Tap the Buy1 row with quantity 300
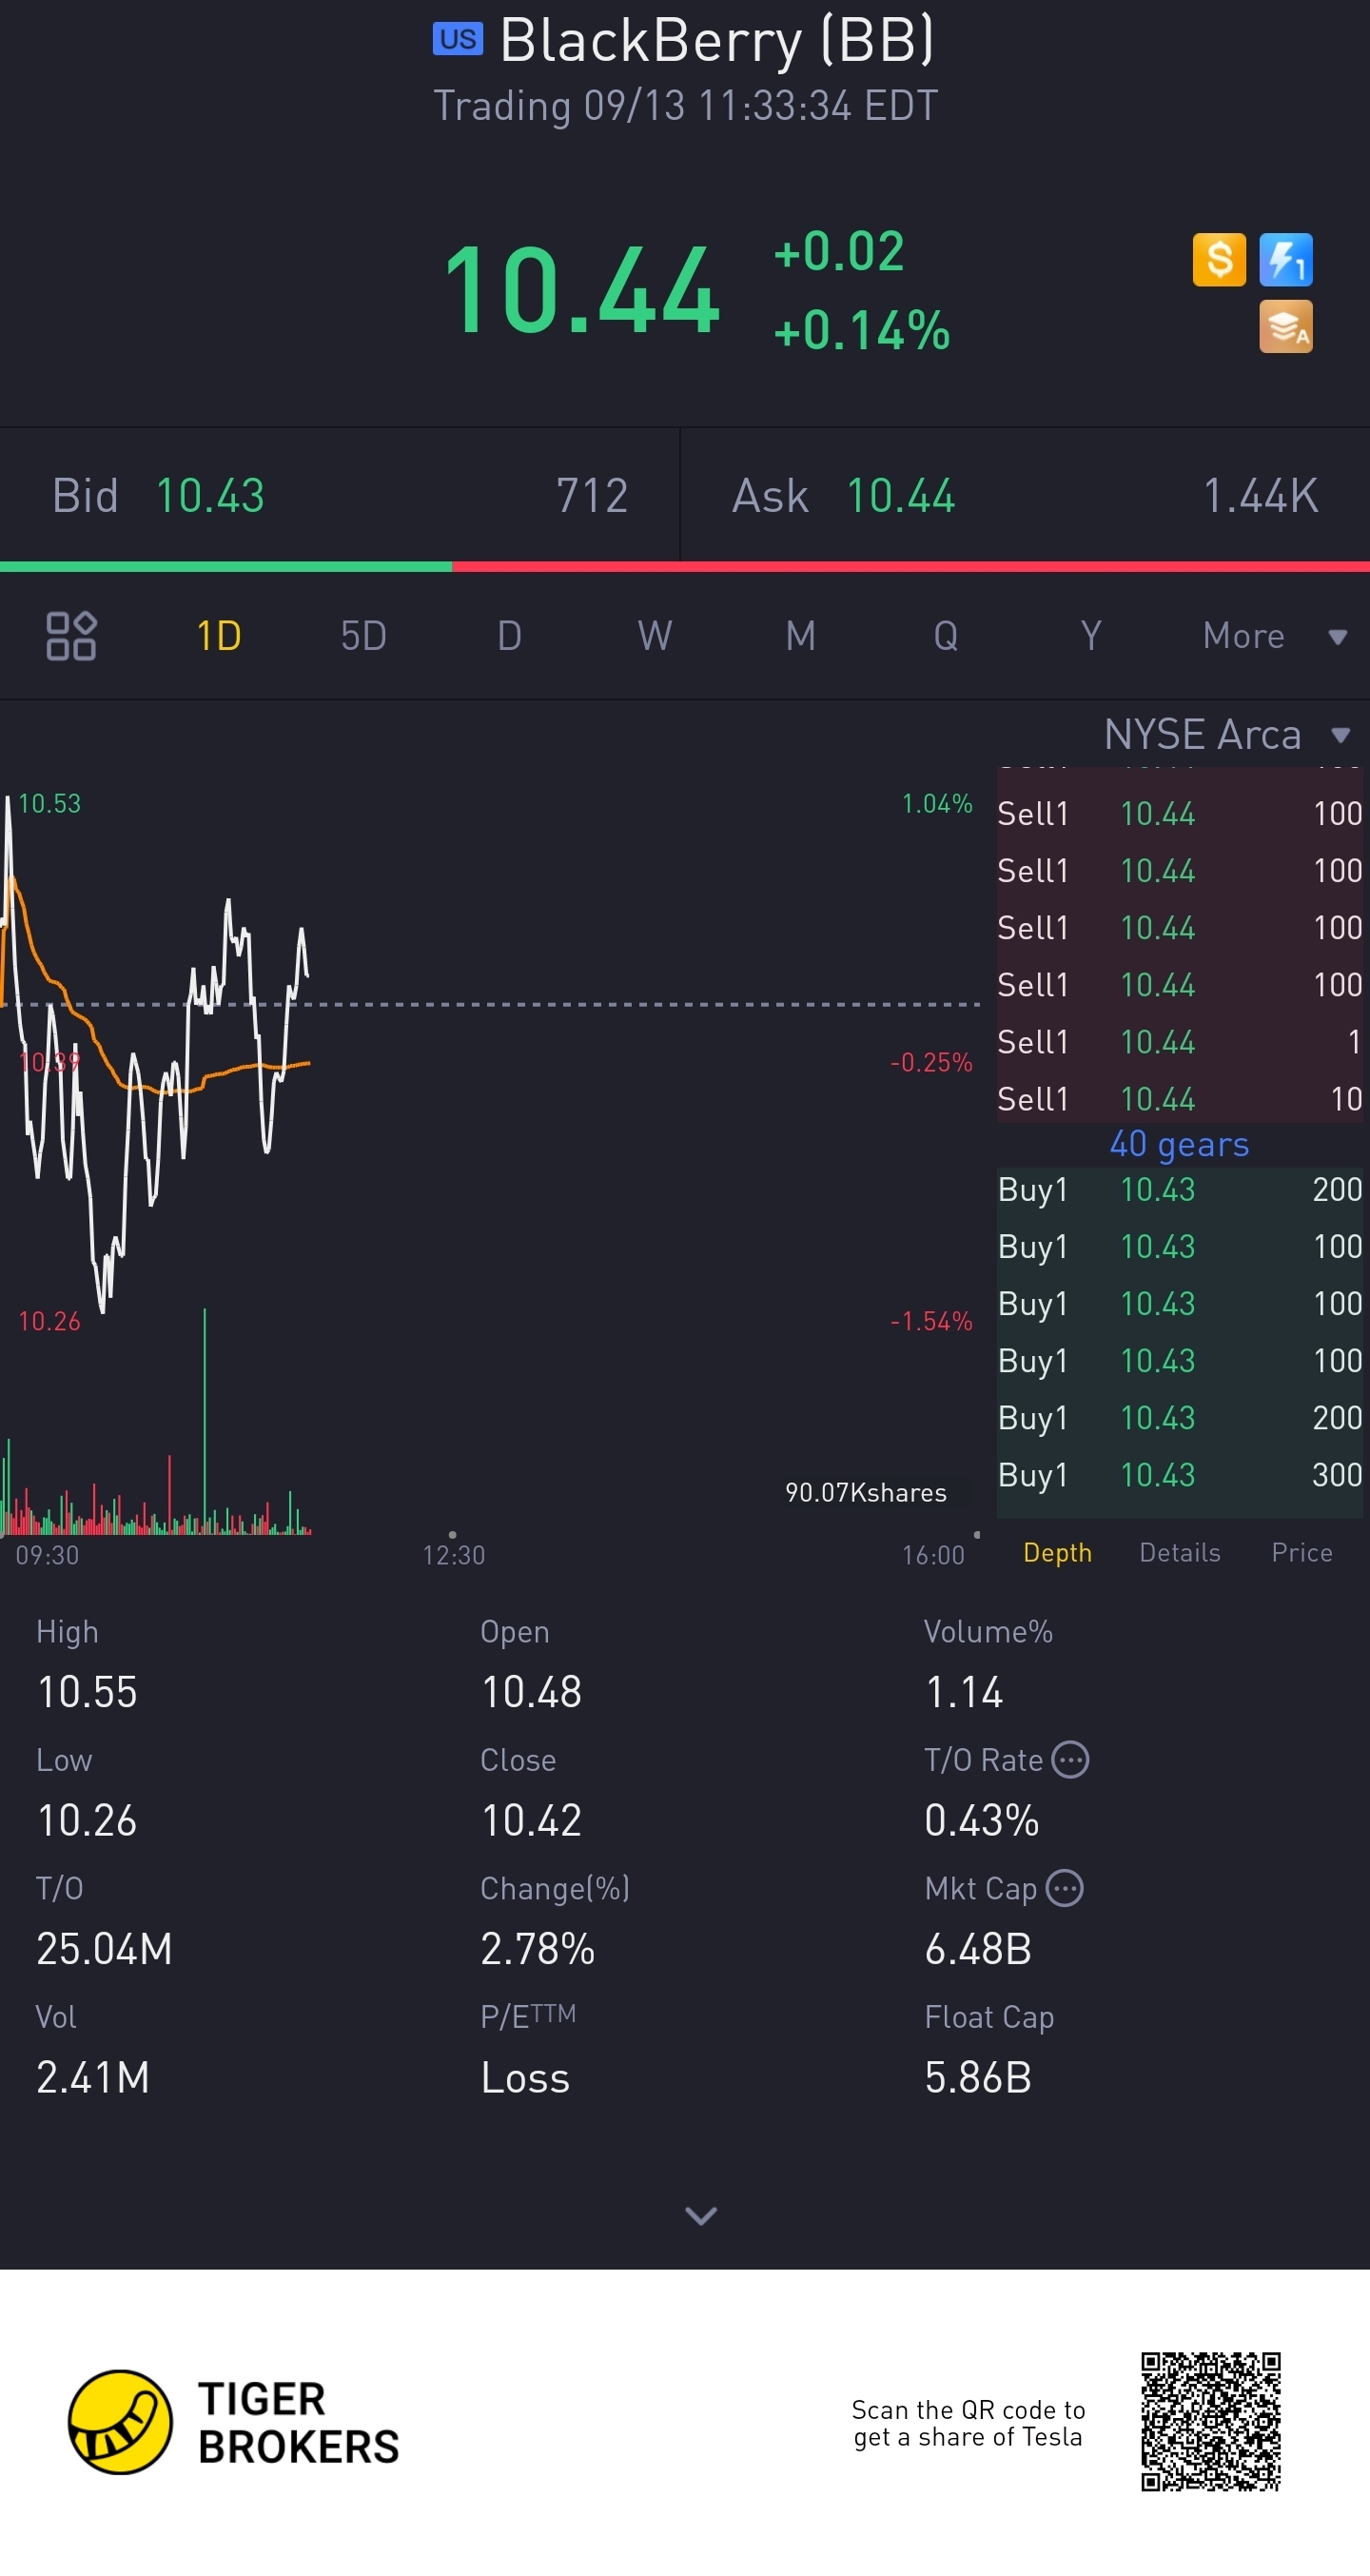The height and width of the screenshot is (2576, 1370). pyautogui.click(x=1180, y=1475)
